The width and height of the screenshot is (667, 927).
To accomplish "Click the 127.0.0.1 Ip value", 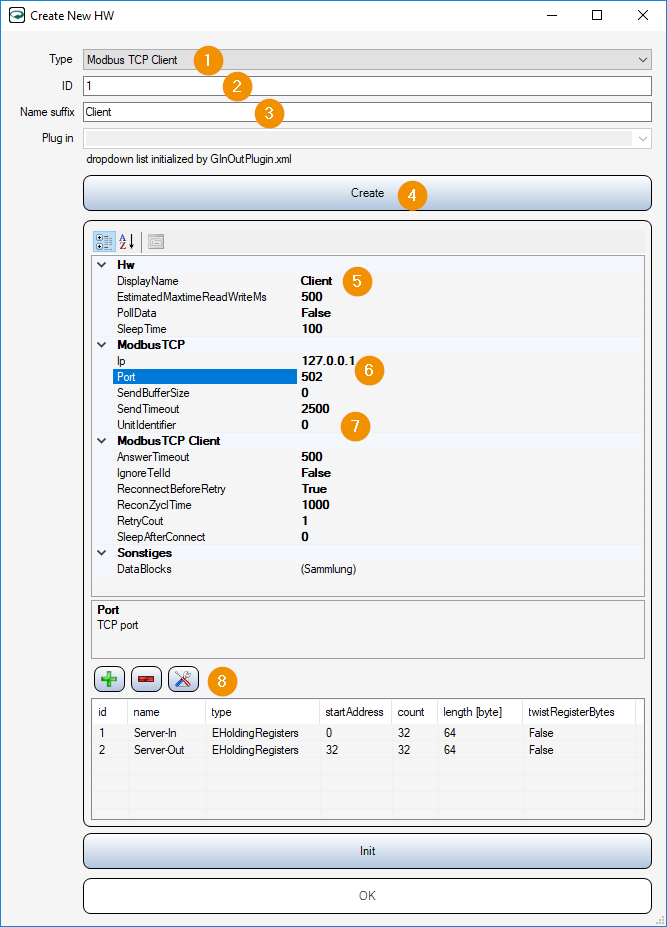I will [328, 361].
